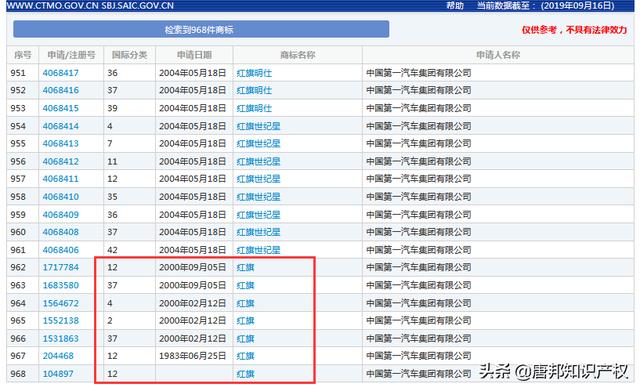The image size is (640, 391).
Task: Open registration number 1564672
Action: tap(61, 303)
